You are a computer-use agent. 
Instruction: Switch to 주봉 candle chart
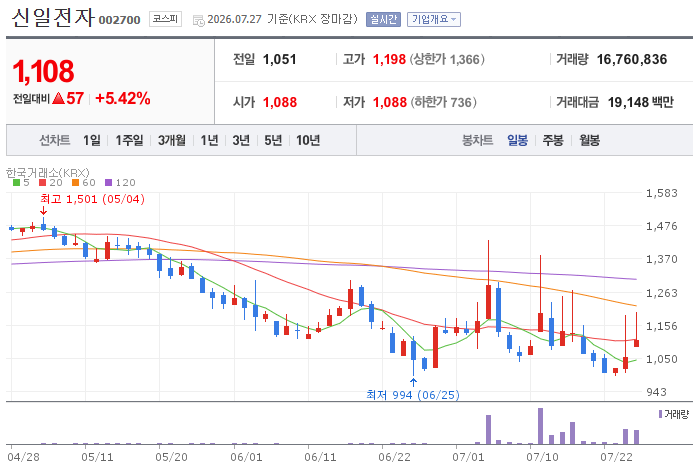(553, 141)
